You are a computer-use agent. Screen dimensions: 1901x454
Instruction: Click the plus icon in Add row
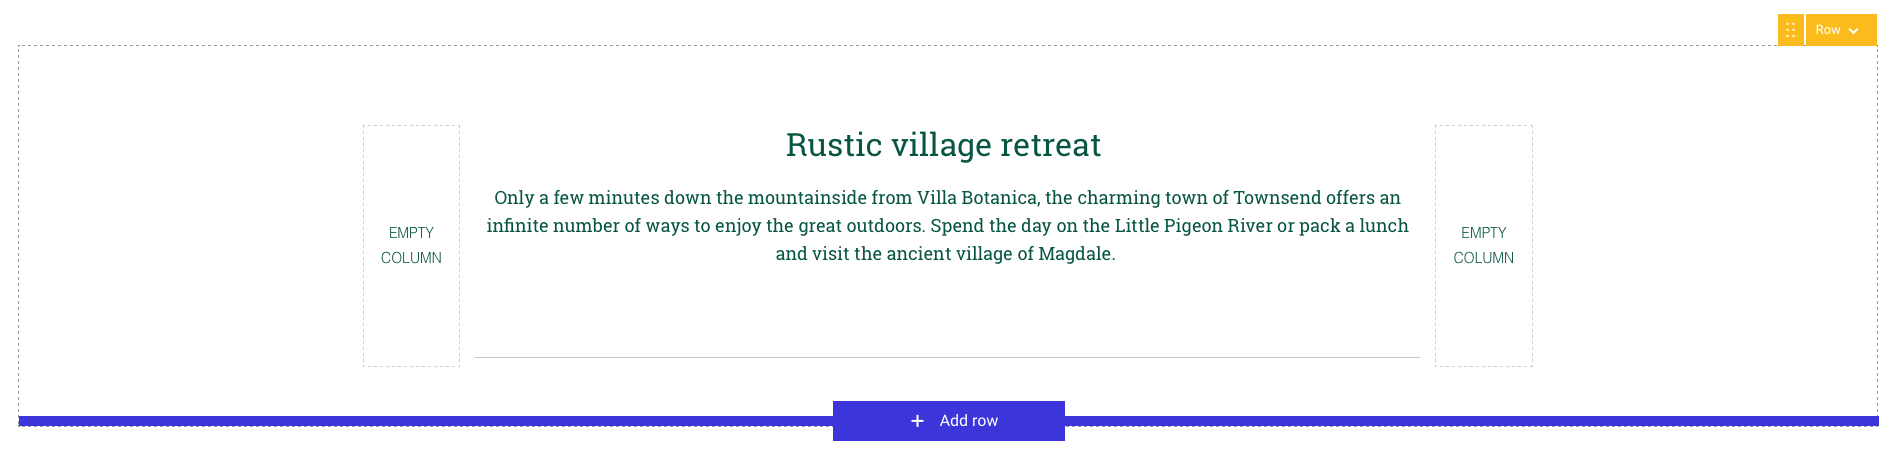917,421
